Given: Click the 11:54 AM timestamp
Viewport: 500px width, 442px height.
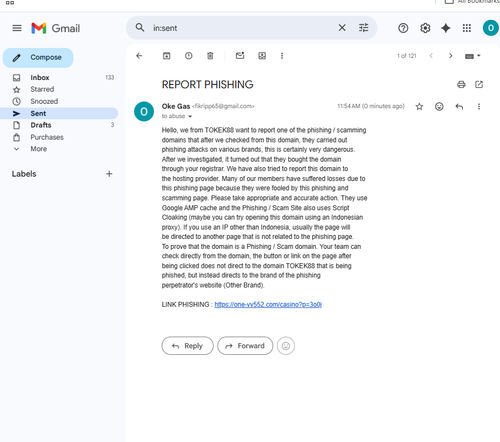Looking at the screenshot, I should point(371,106).
